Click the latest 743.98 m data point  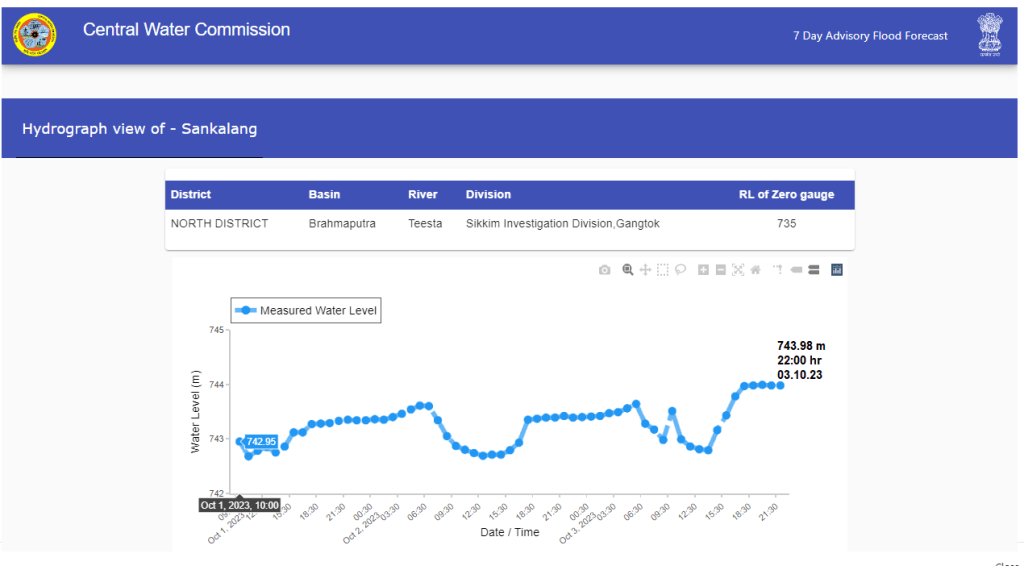tap(780, 385)
